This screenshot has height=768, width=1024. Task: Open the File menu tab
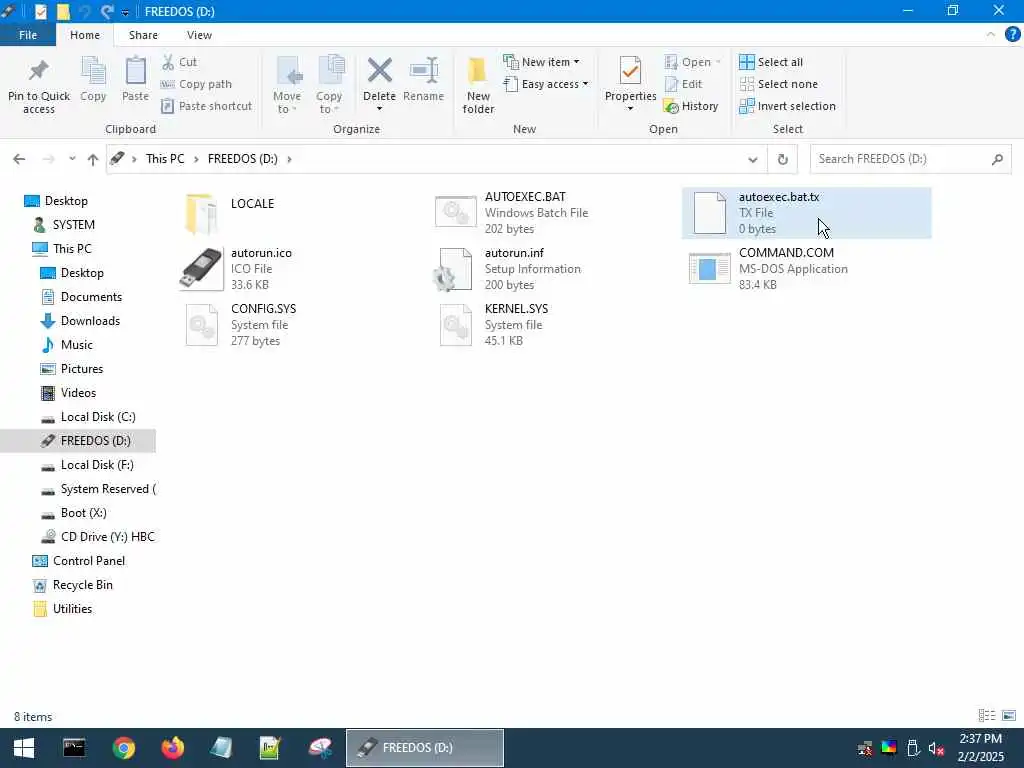coord(28,35)
